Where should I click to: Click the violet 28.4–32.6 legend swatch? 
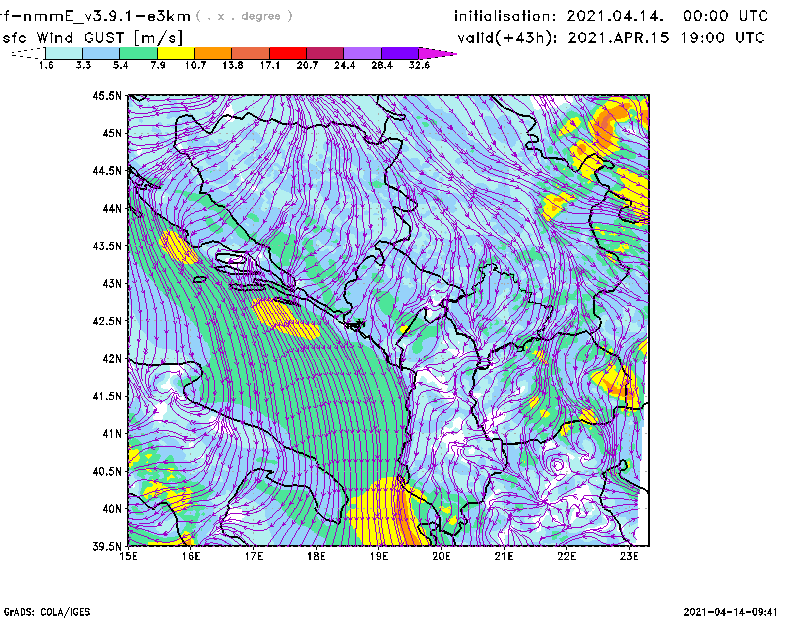click(x=400, y=53)
